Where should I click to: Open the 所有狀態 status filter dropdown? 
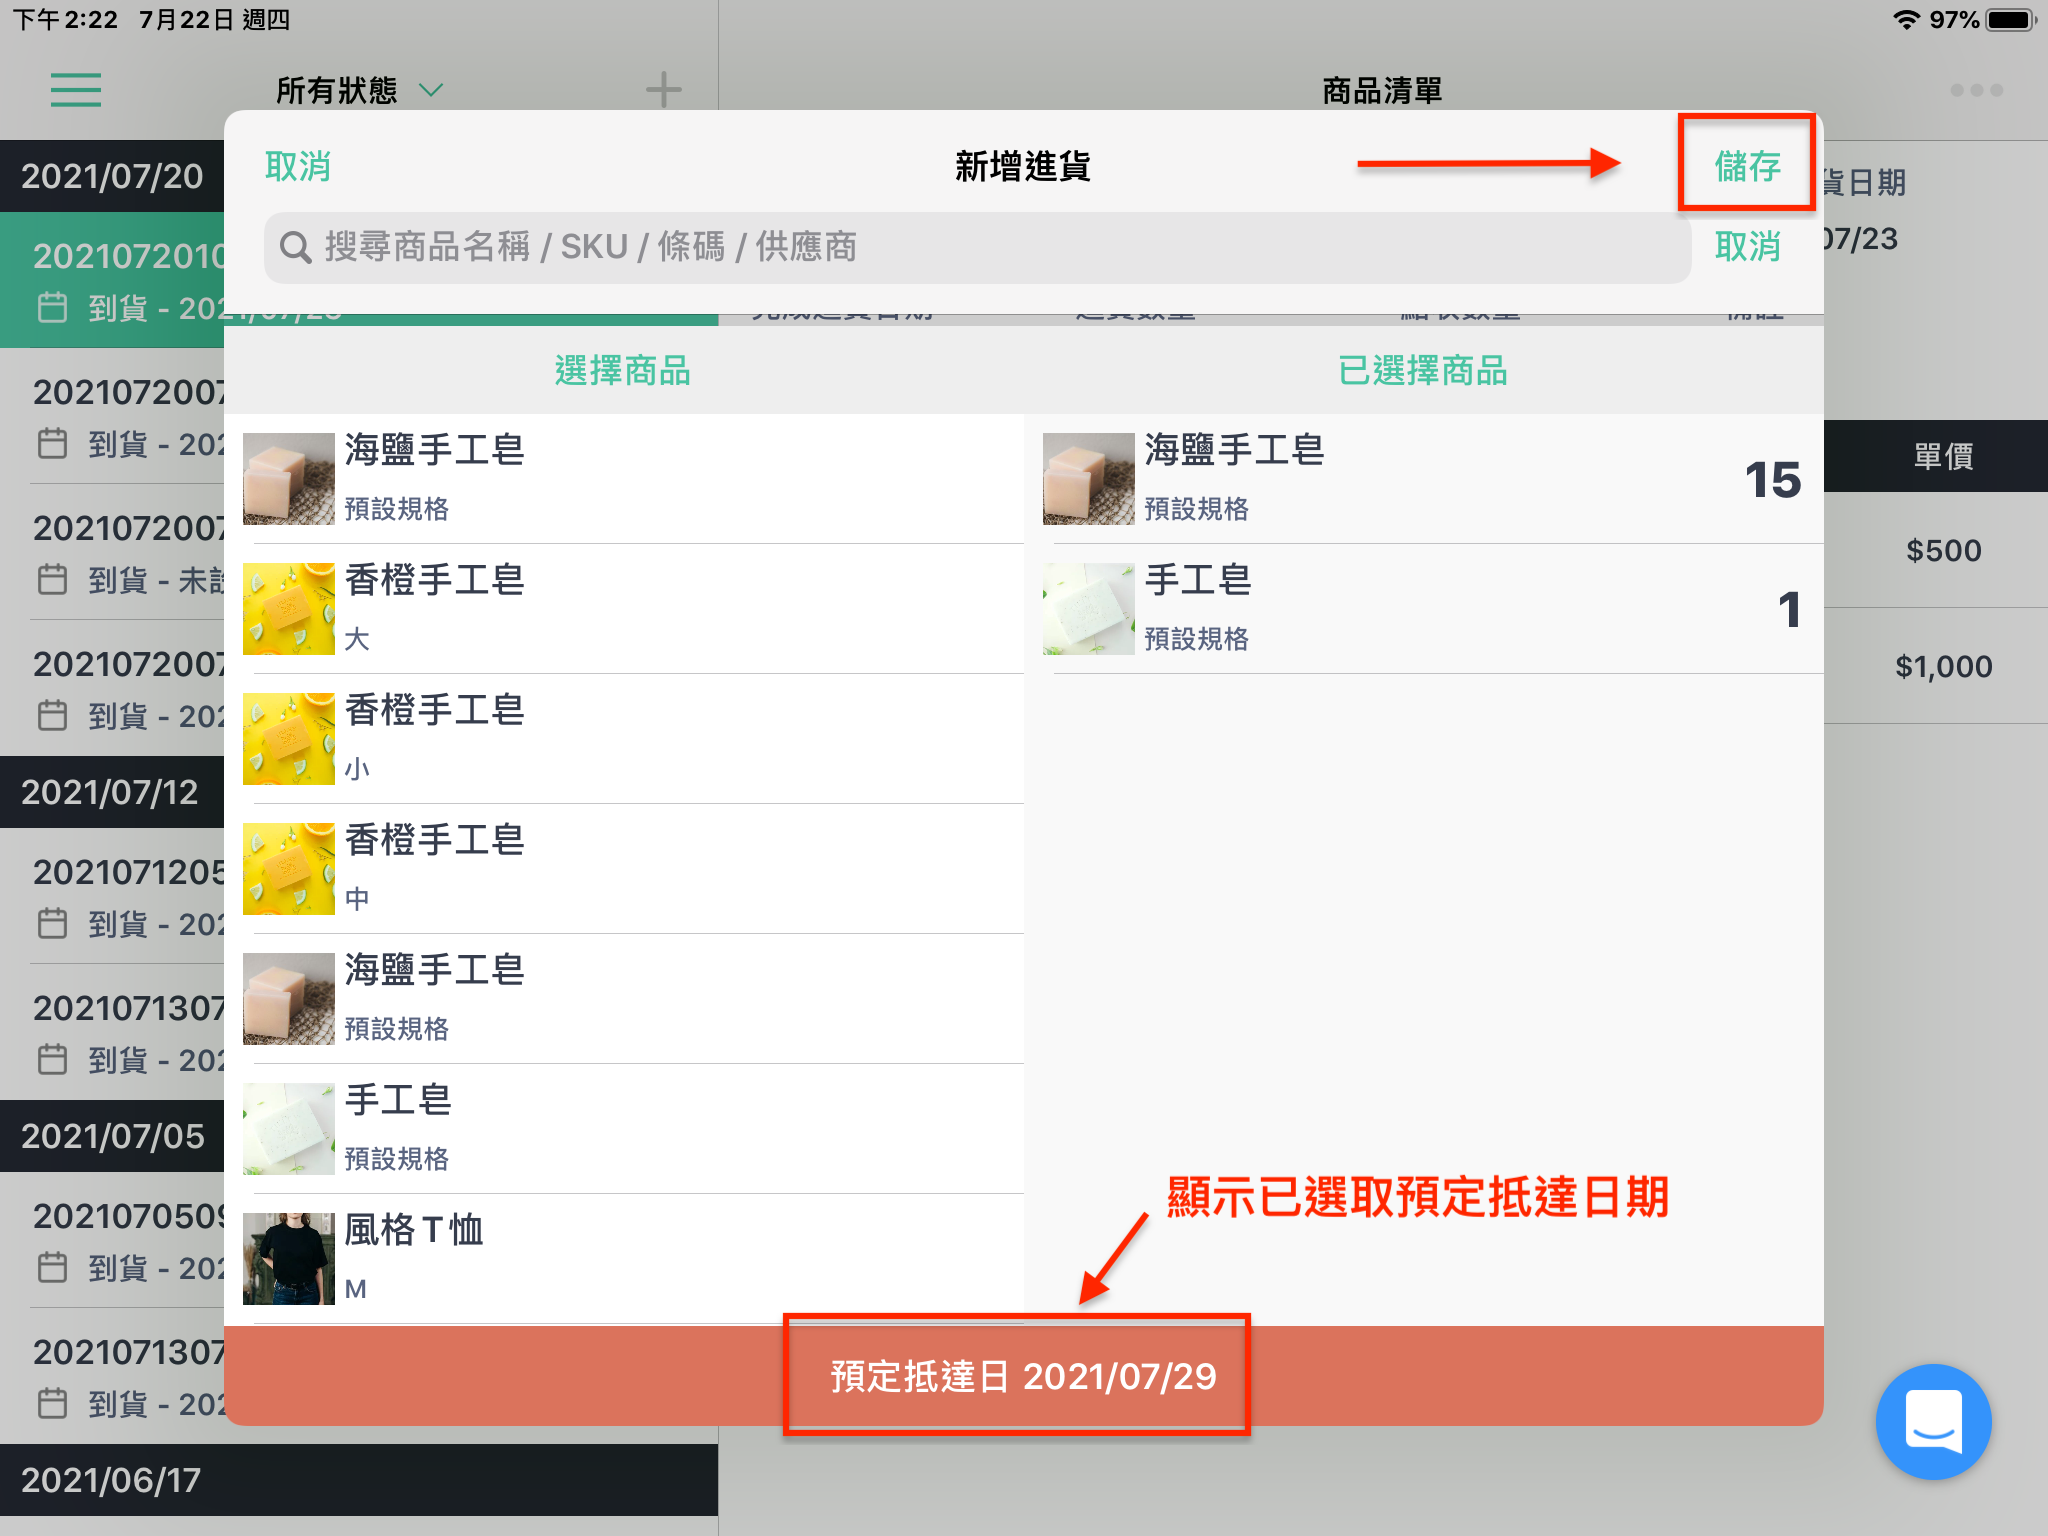point(360,90)
